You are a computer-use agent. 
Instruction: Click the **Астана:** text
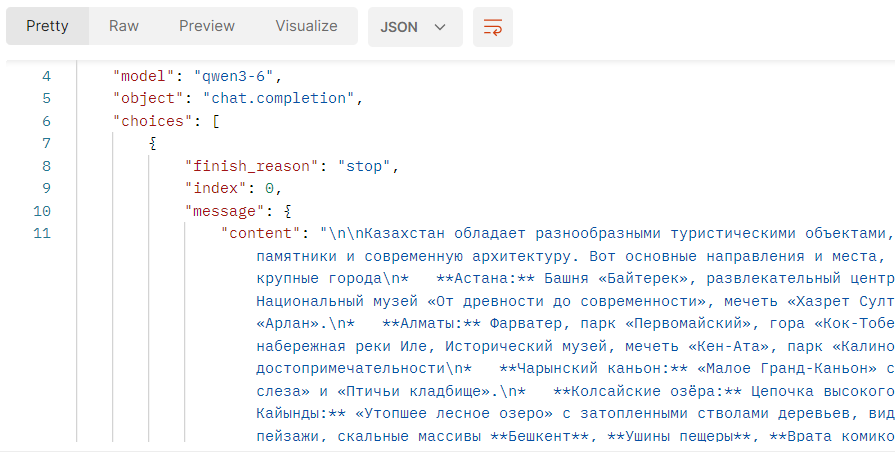point(486,279)
